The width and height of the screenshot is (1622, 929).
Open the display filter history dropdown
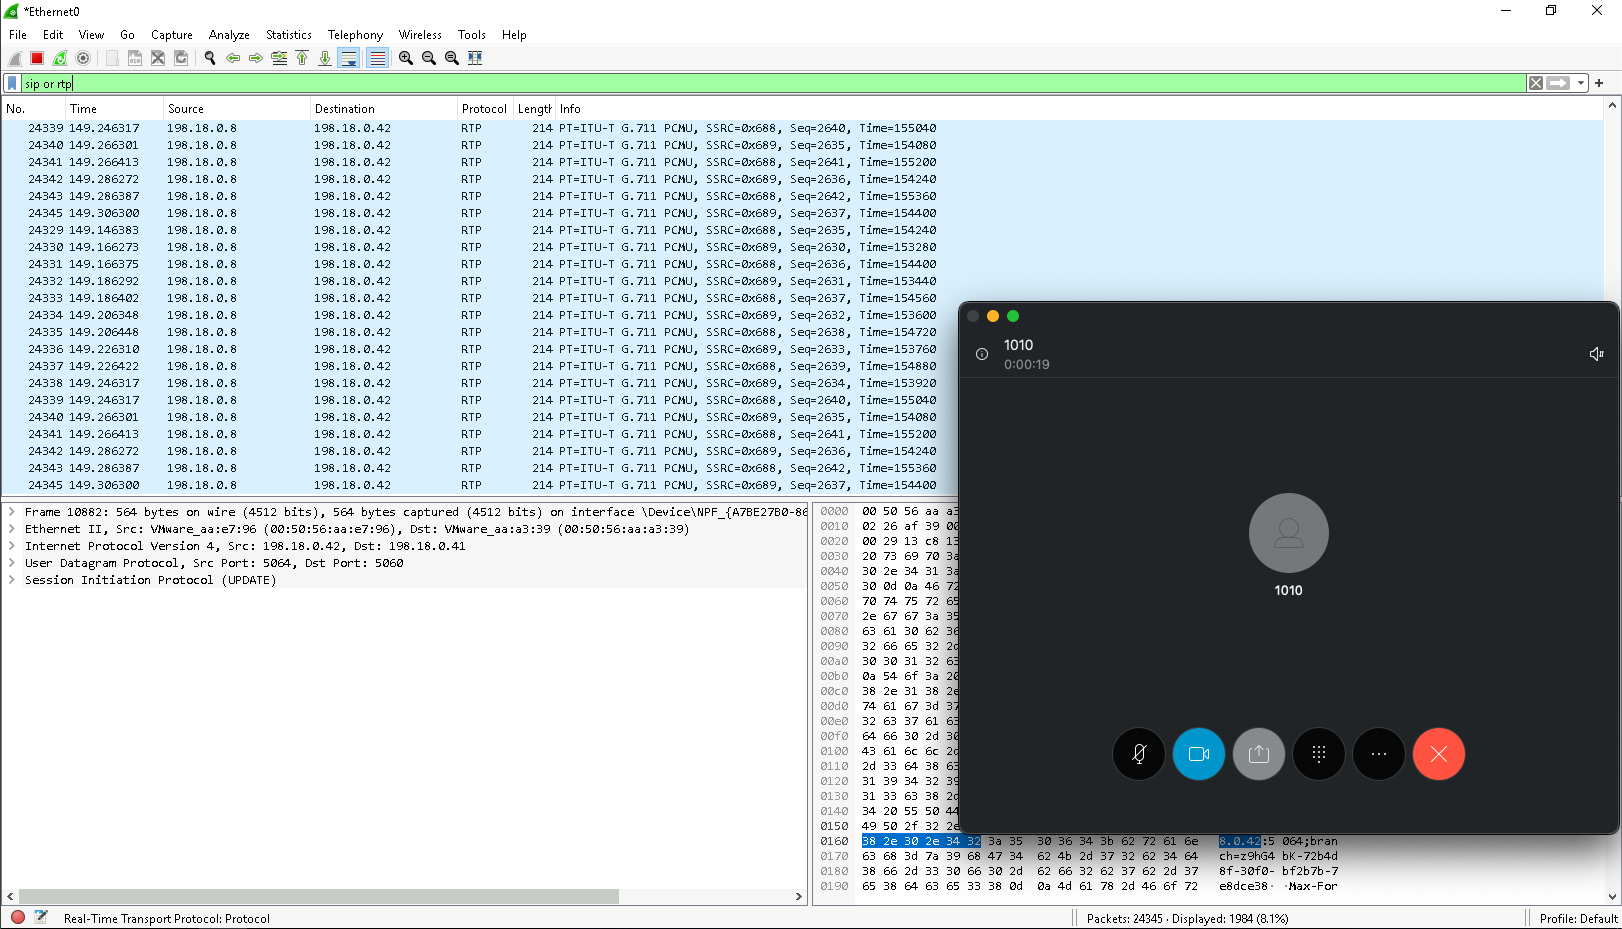pos(1581,84)
